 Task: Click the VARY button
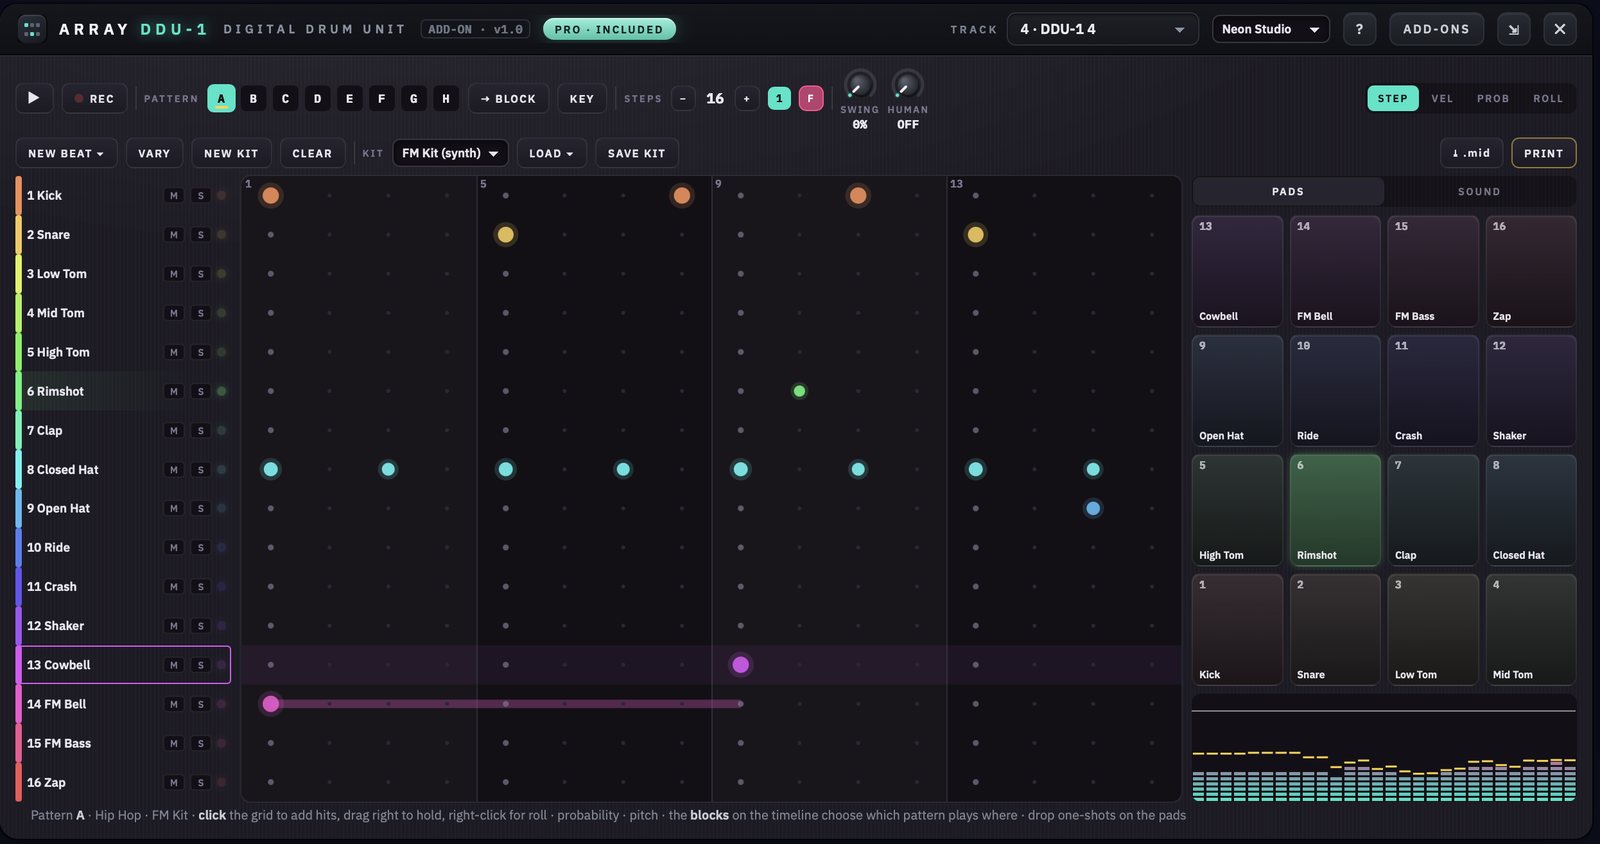coord(154,153)
